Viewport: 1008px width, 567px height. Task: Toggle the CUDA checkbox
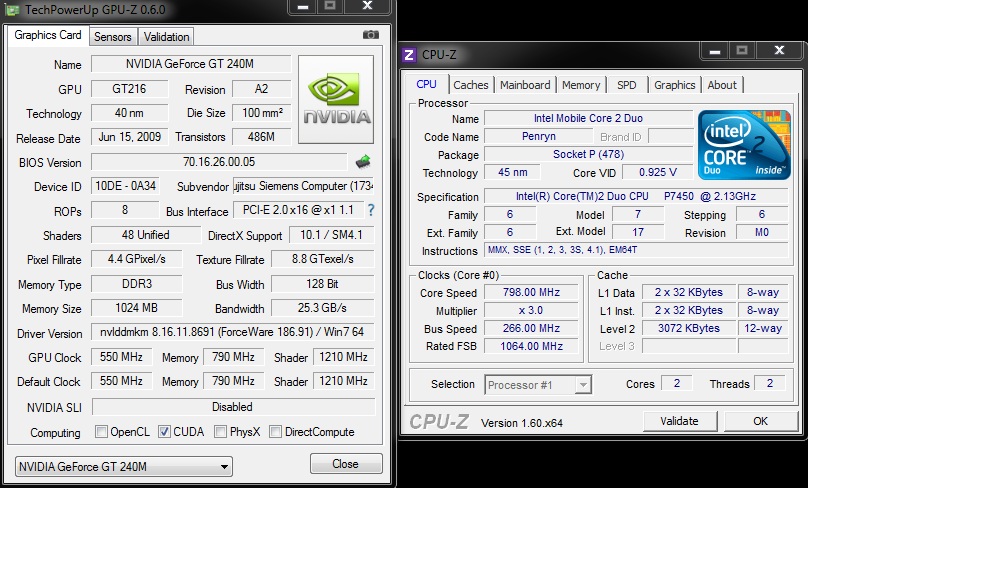coord(165,431)
